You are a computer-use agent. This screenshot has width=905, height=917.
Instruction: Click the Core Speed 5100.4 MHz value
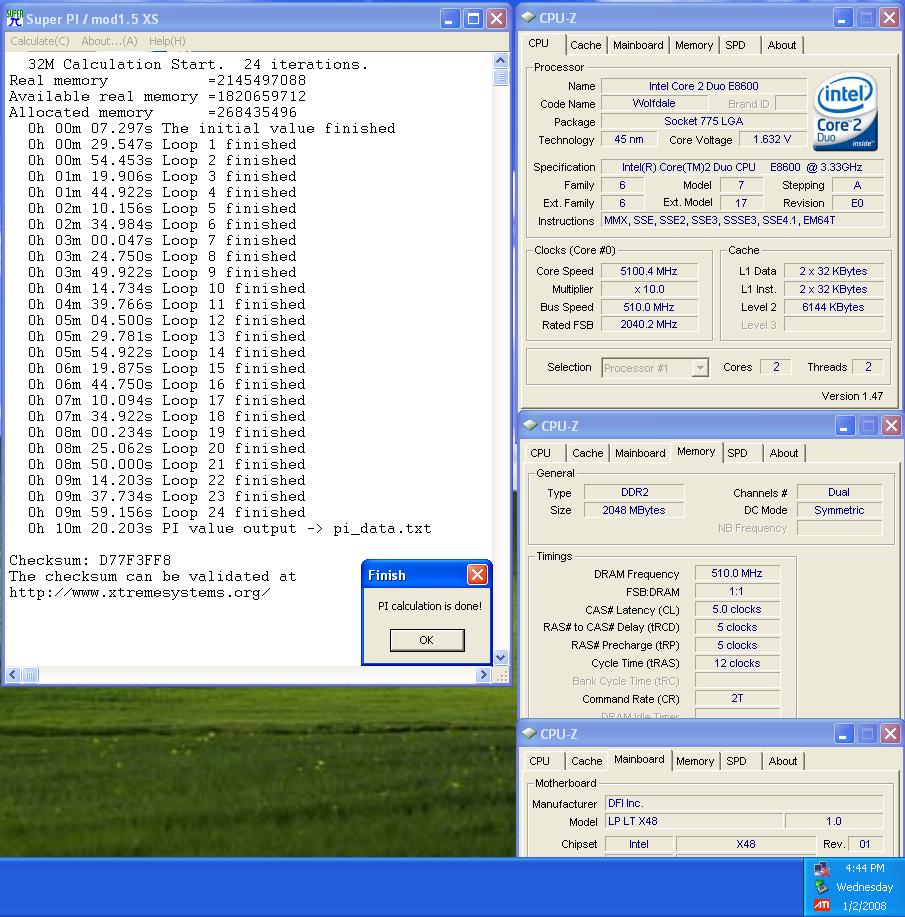click(x=649, y=271)
